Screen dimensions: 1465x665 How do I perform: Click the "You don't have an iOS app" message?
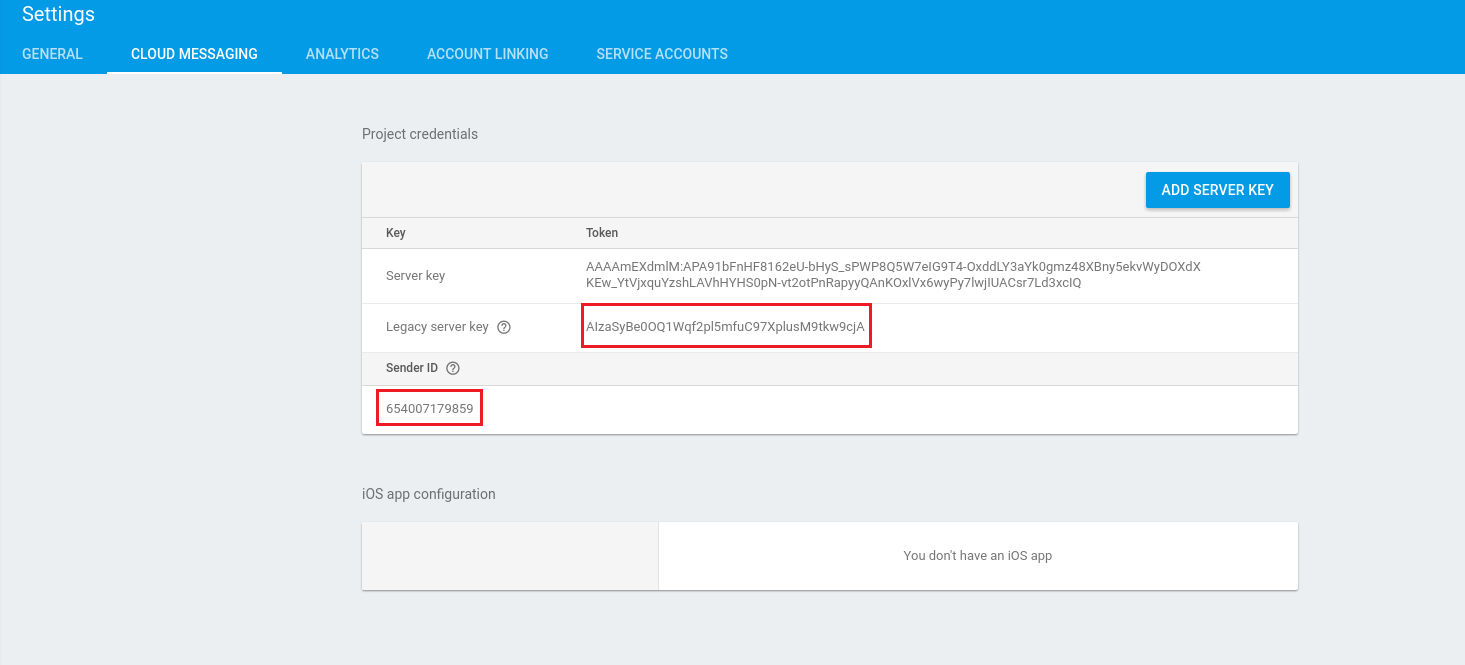coord(977,556)
